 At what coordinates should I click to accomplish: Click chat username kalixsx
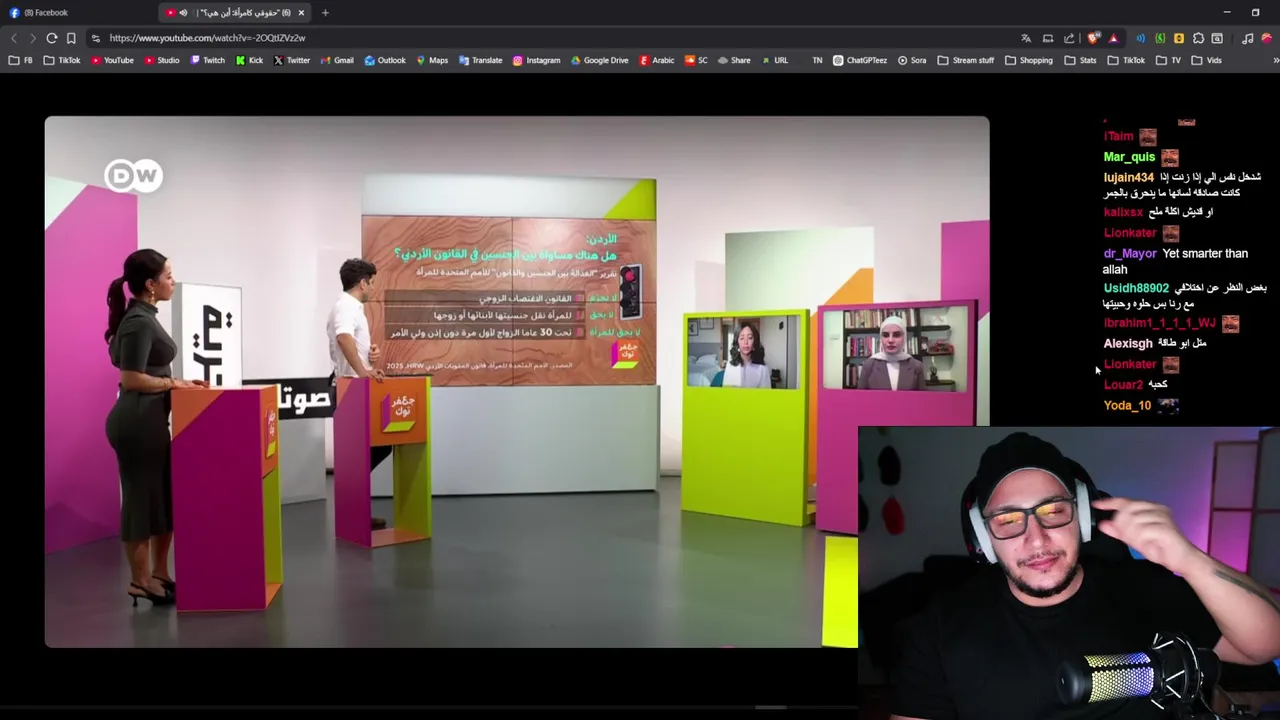(x=1123, y=213)
